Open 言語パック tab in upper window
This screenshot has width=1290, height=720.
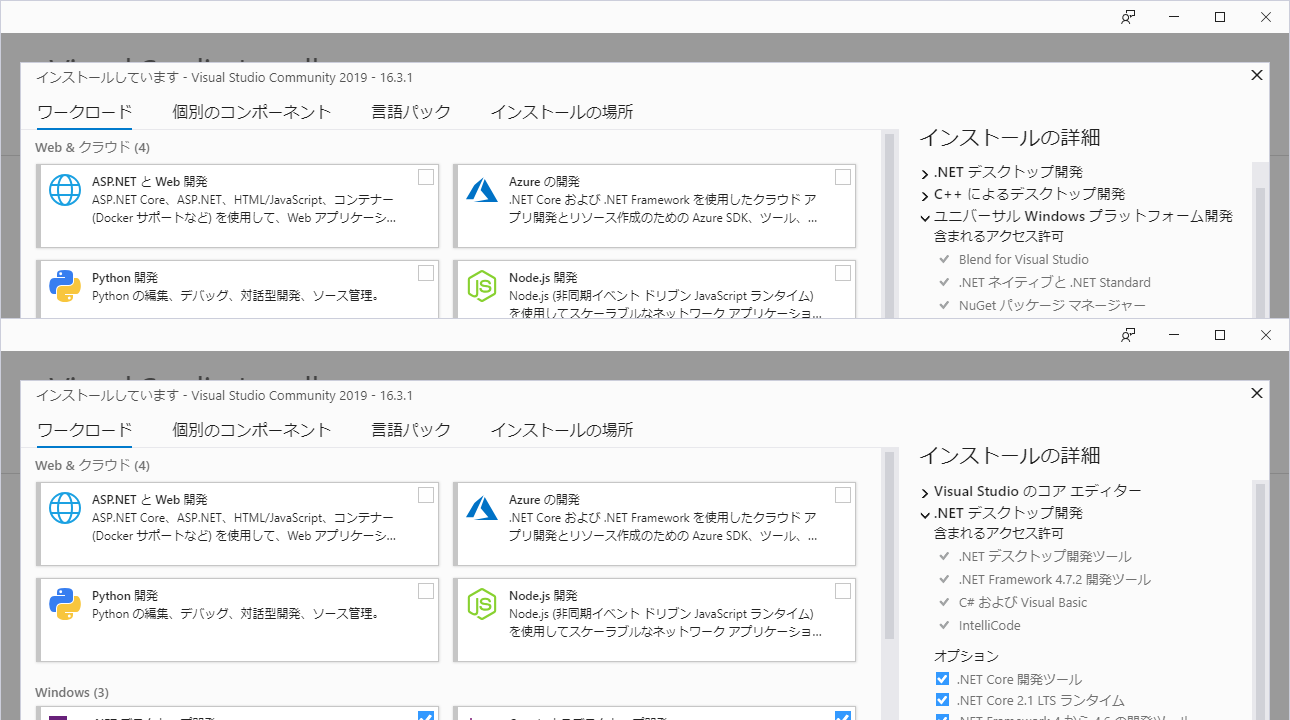[411, 112]
